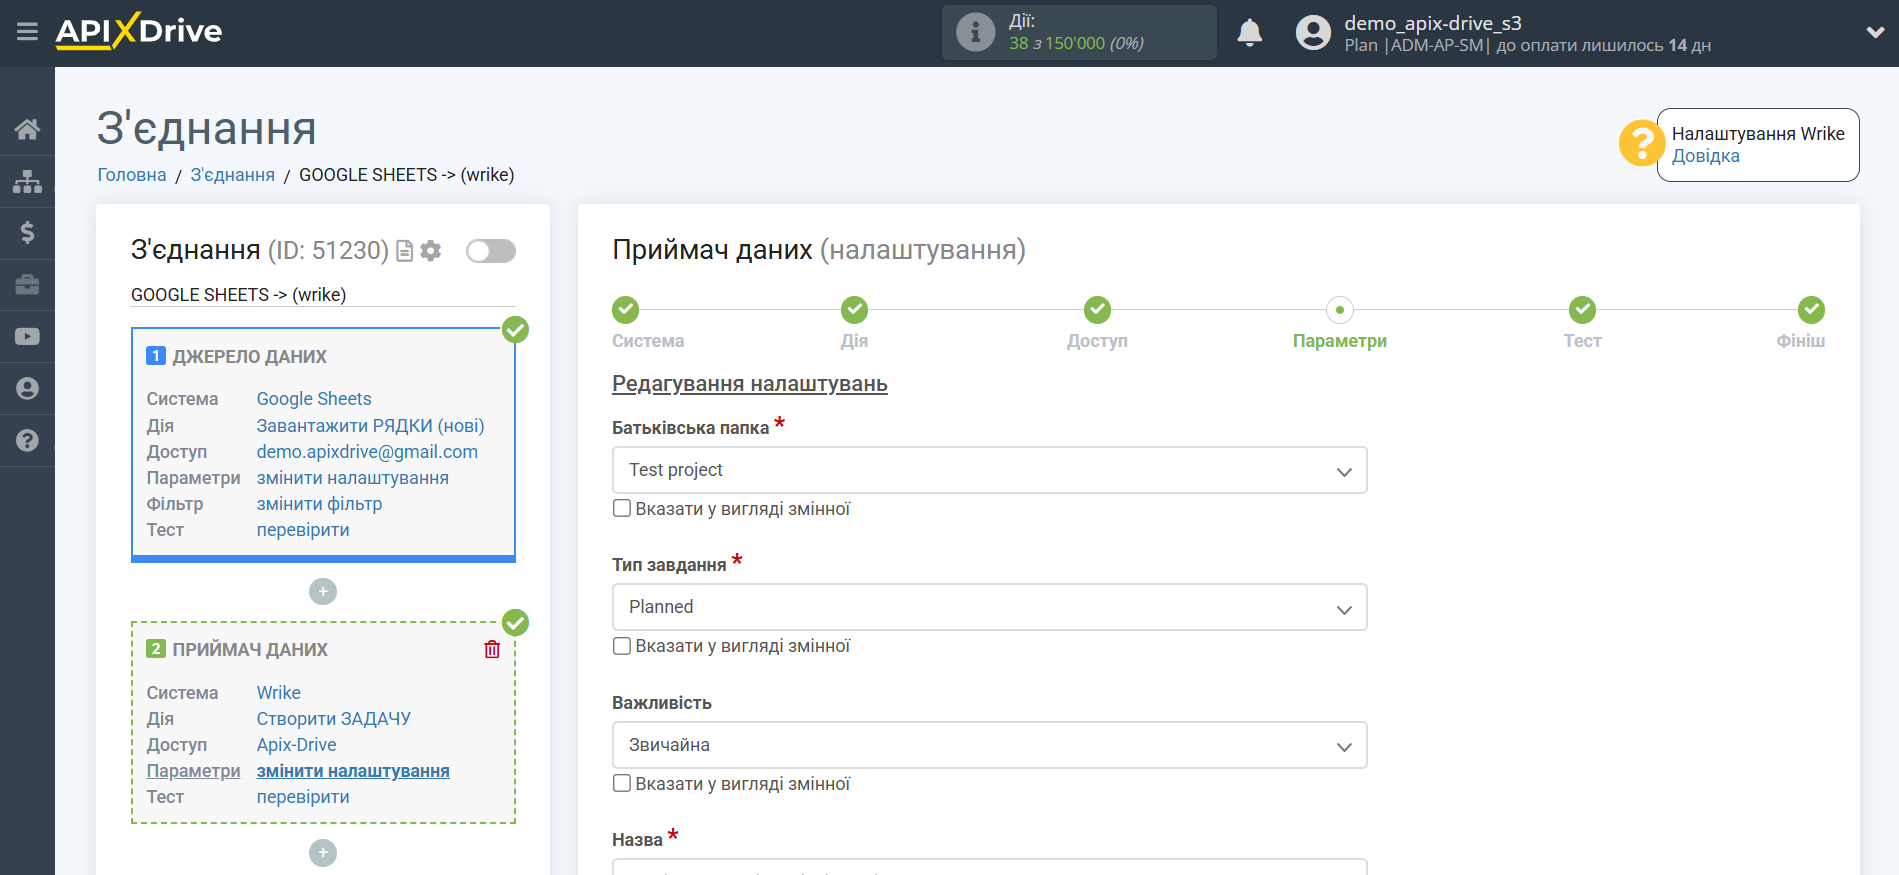Click the З'єднання breadcrumb link
The height and width of the screenshot is (875, 1899).
point(233,175)
